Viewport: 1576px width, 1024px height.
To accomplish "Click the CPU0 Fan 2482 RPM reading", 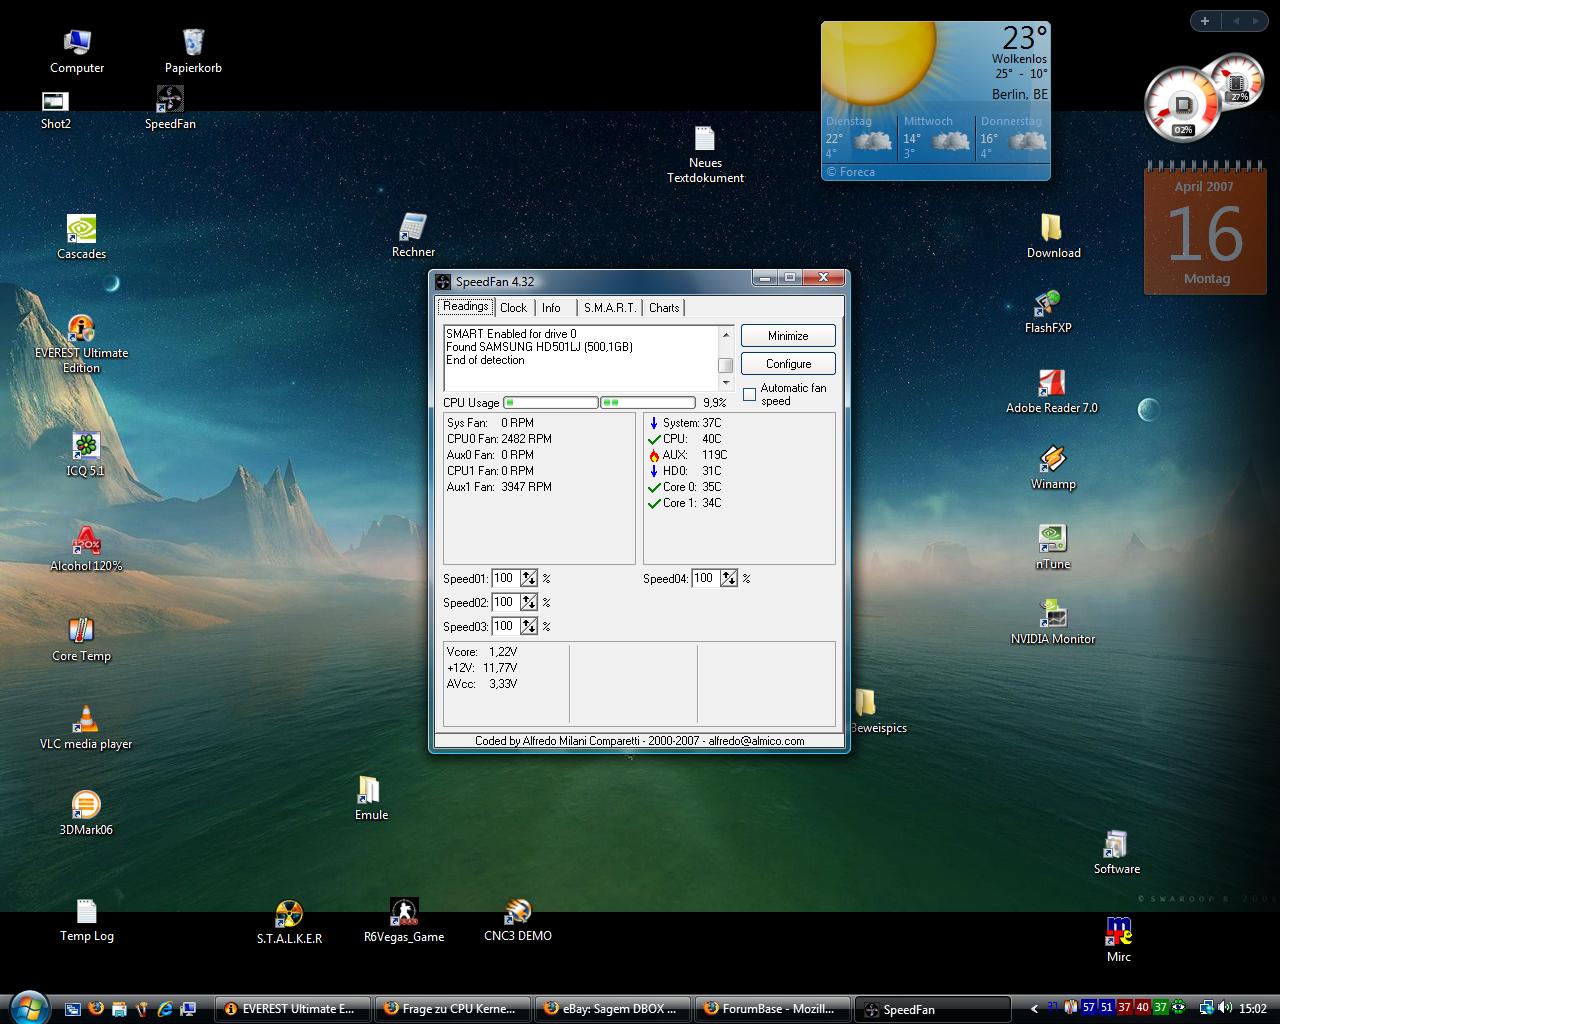I will click(499, 439).
